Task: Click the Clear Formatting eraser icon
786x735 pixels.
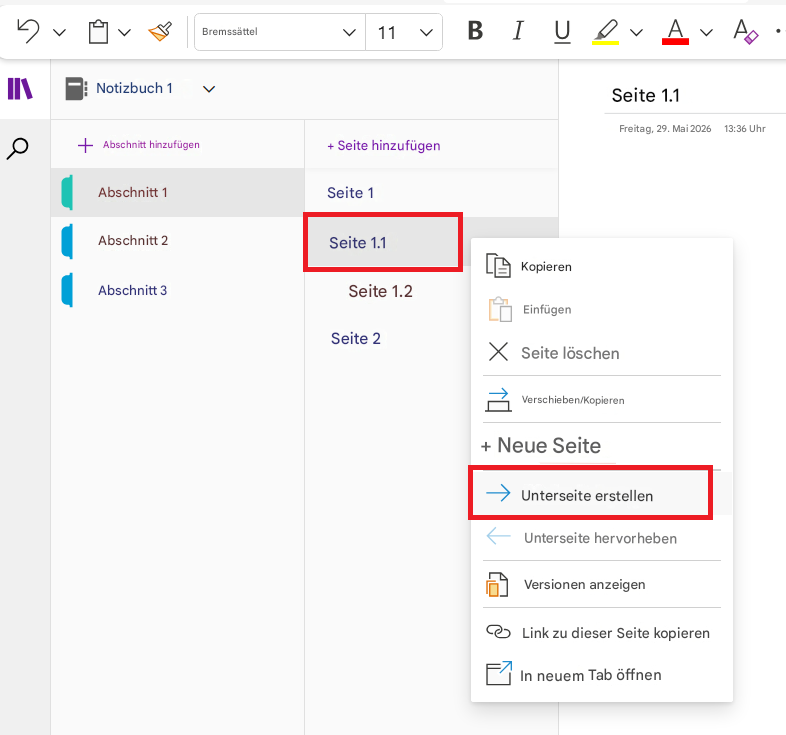Action: [745, 32]
